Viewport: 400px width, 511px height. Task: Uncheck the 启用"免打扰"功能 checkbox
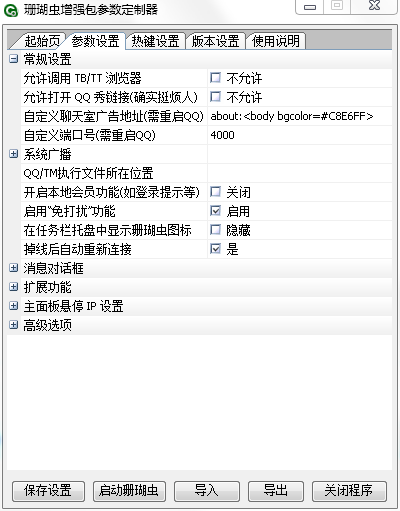pos(215,211)
